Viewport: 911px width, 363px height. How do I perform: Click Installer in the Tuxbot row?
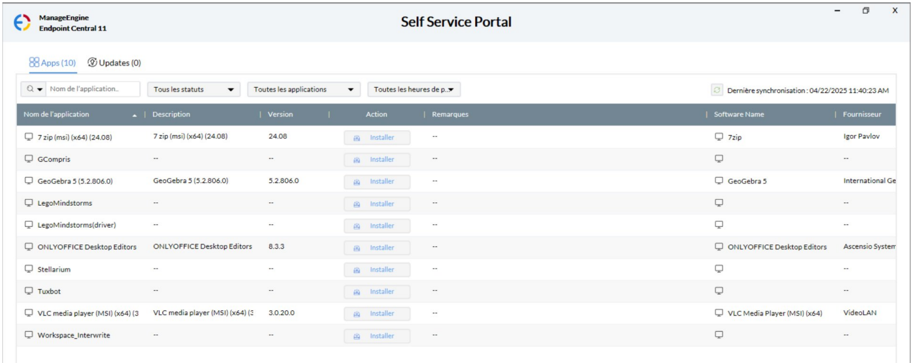[x=377, y=292]
